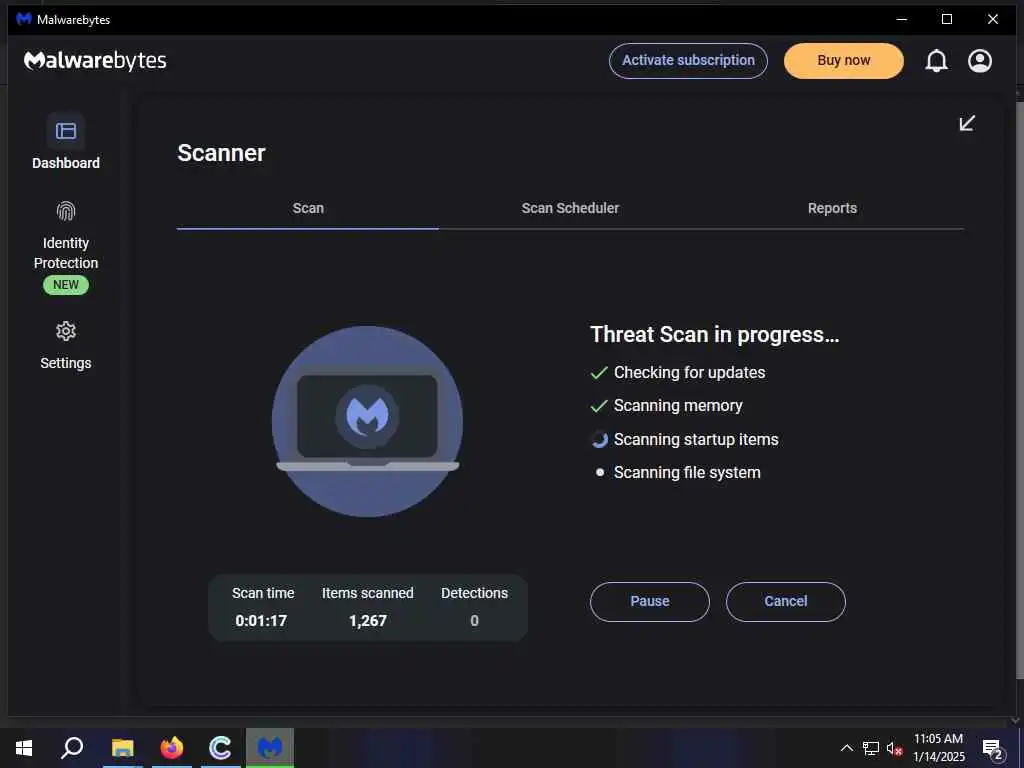Click the Buy now button

click(x=844, y=61)
